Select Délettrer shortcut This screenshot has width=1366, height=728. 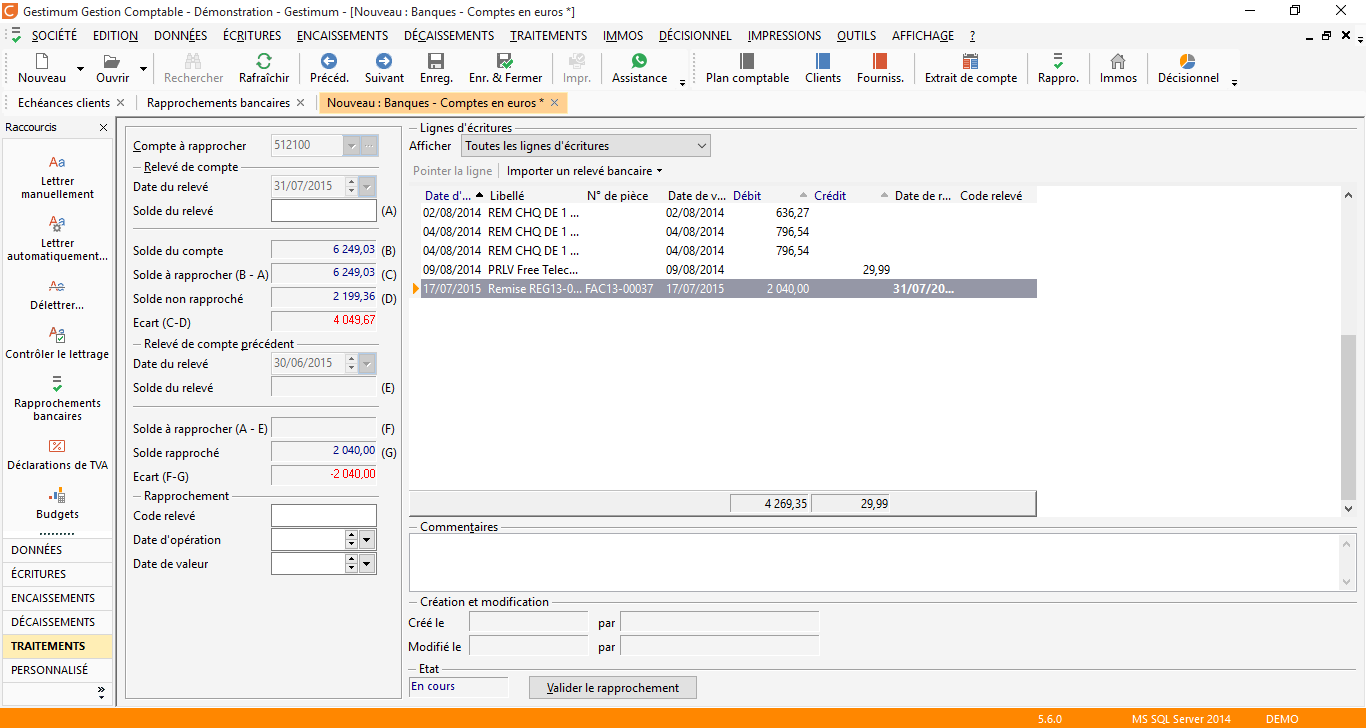click(57, 295)
